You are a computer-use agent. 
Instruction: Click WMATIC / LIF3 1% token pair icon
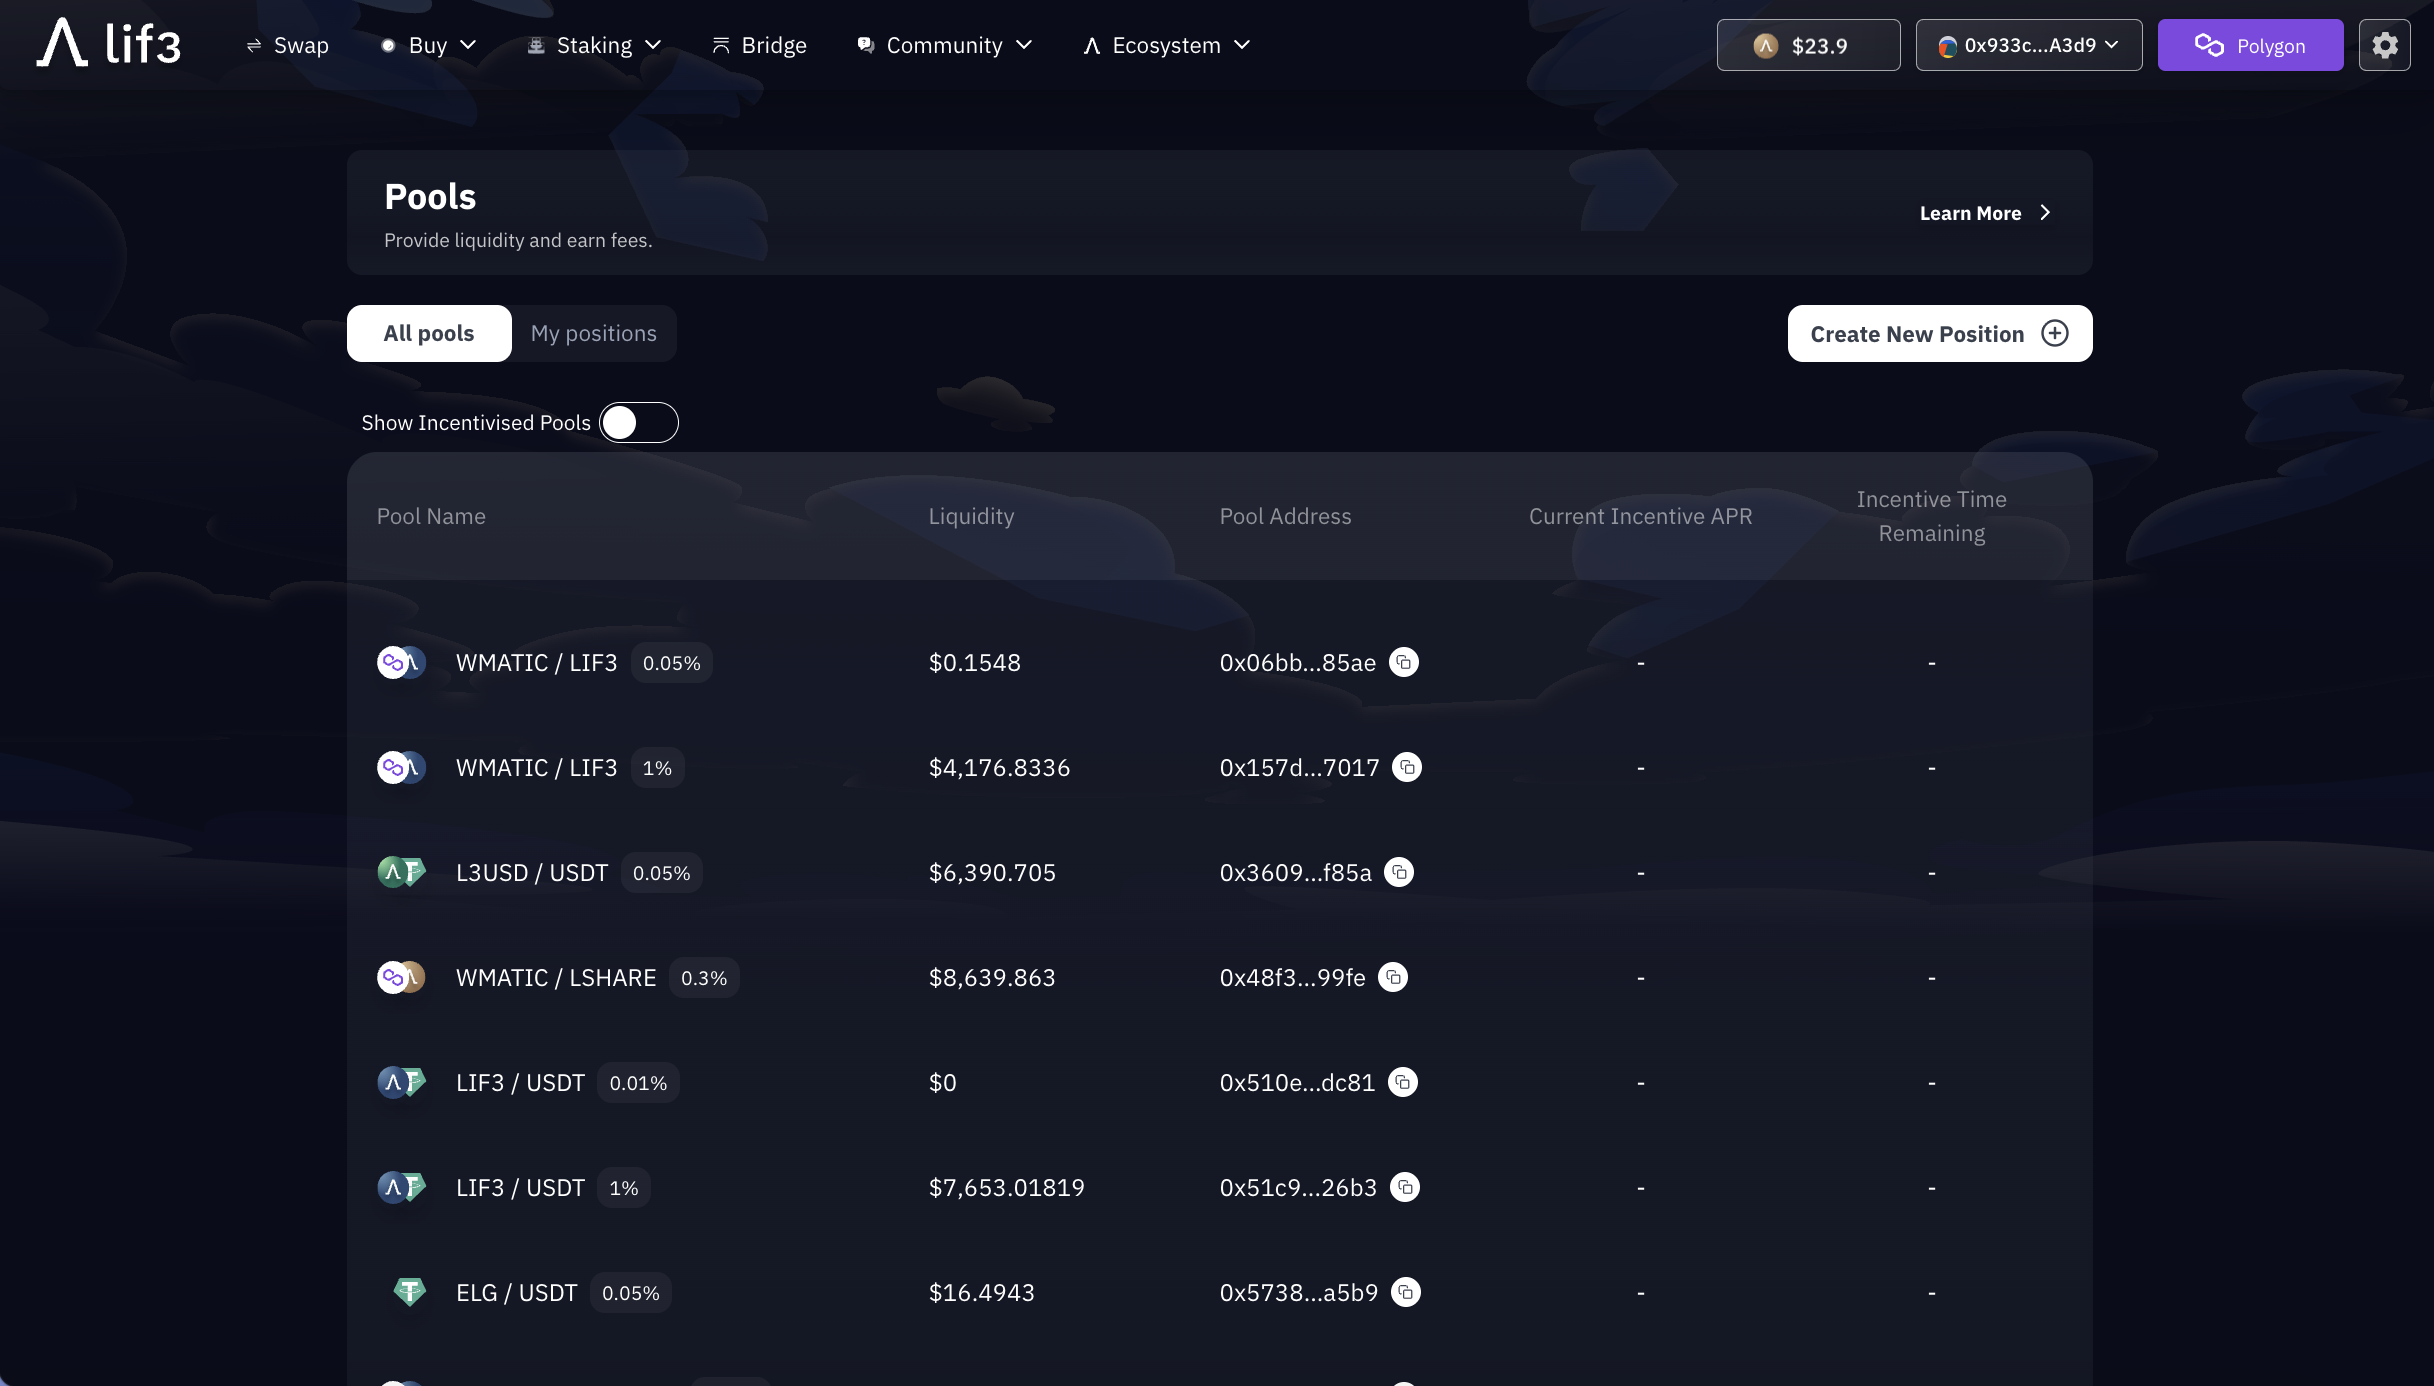click(401, 767)
